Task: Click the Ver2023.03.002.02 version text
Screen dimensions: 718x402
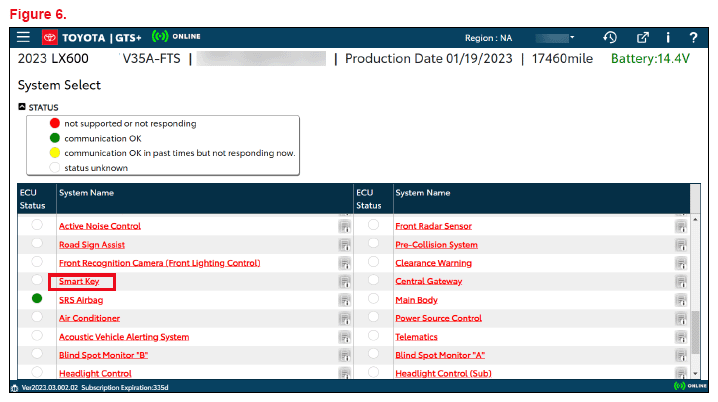Action: [49, 387]
